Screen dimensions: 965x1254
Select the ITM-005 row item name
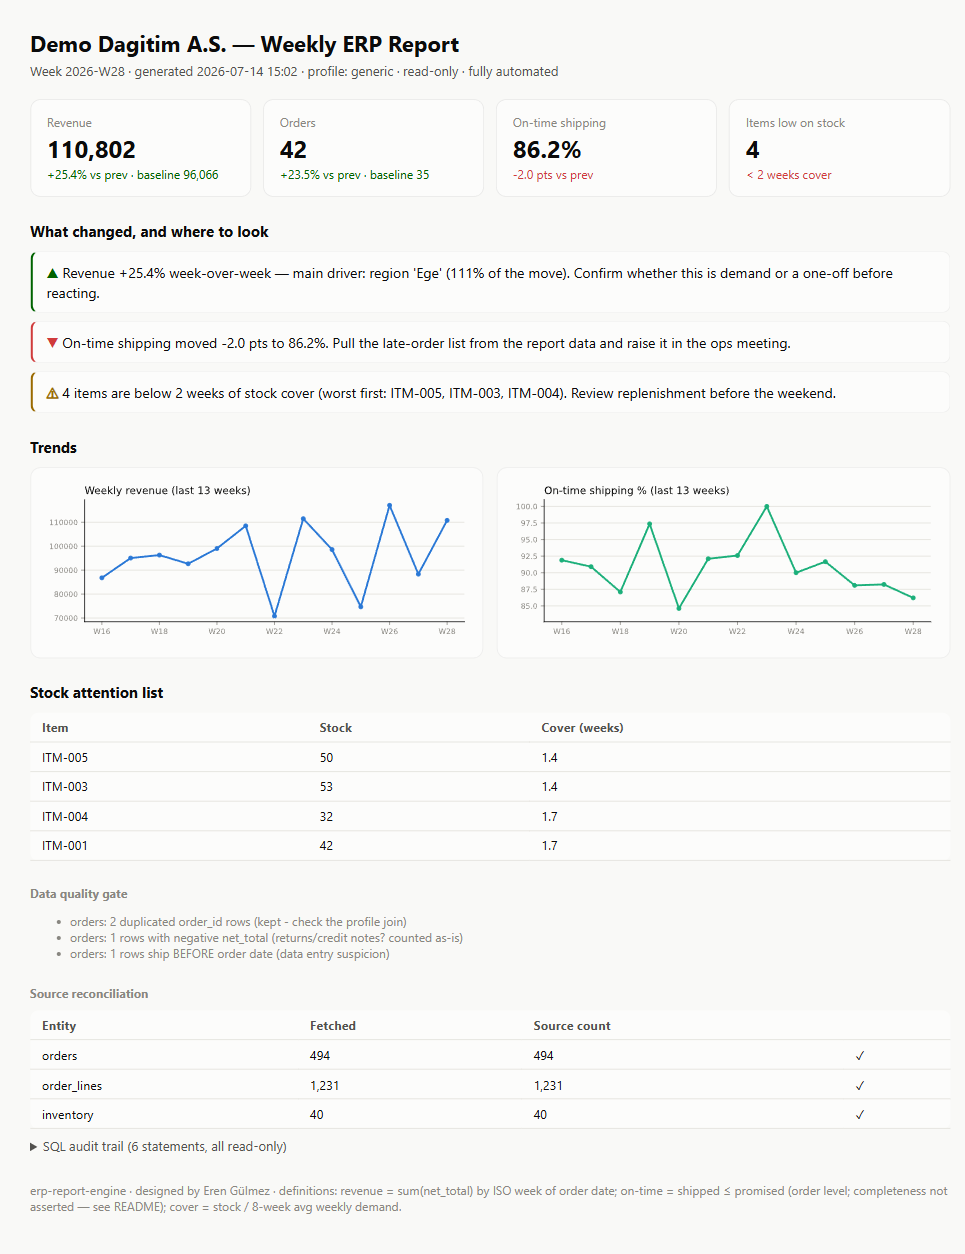click(65, 758)
